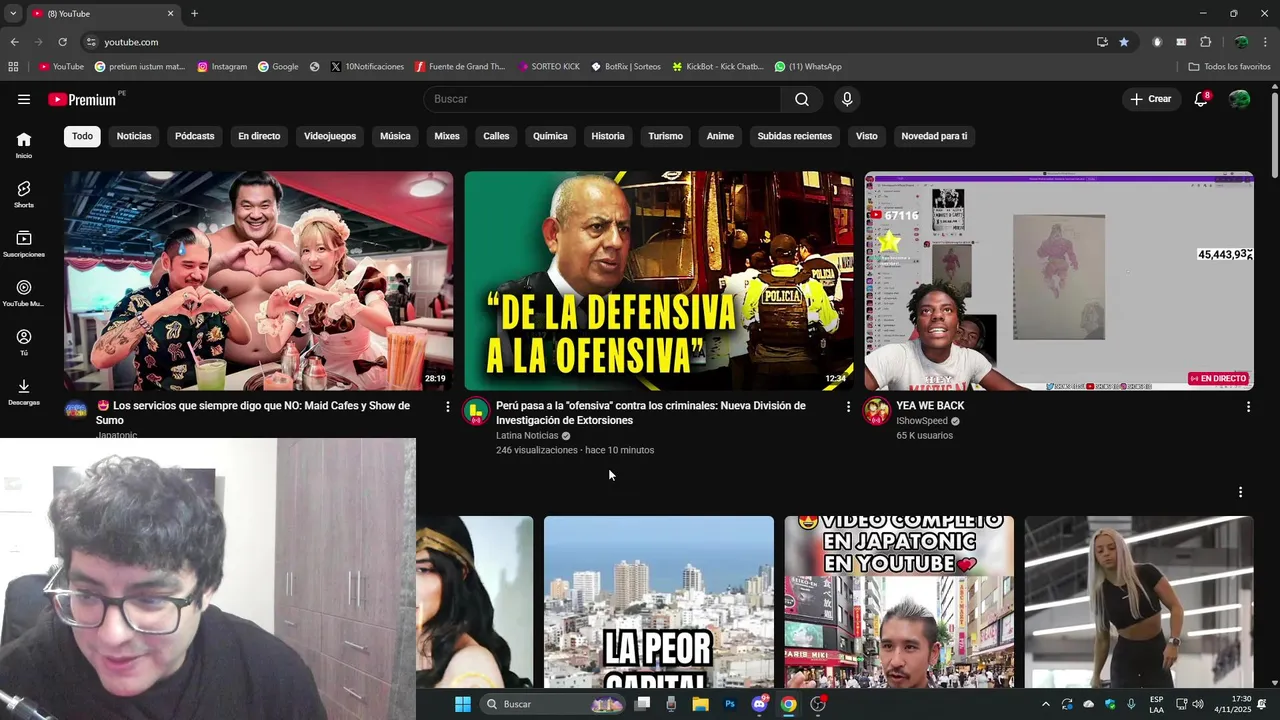The image size is (1280, 720).
Task: Open Chrome extensions puzzle icon
Action: (1205, 42)
